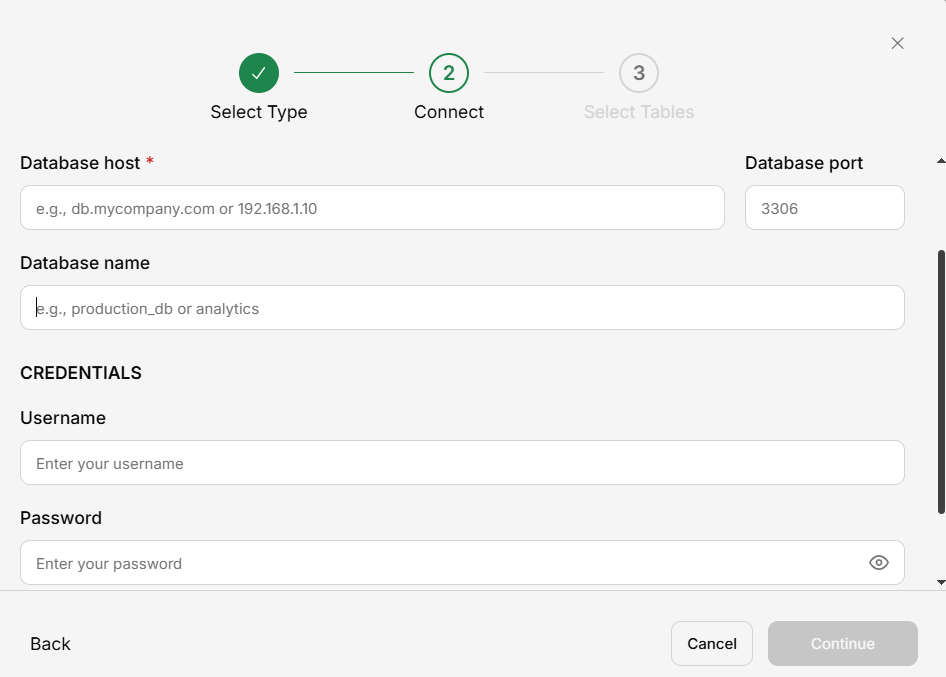Click the Password input field
The width and height of the screenshot is (946, 677).
[440, 563]
